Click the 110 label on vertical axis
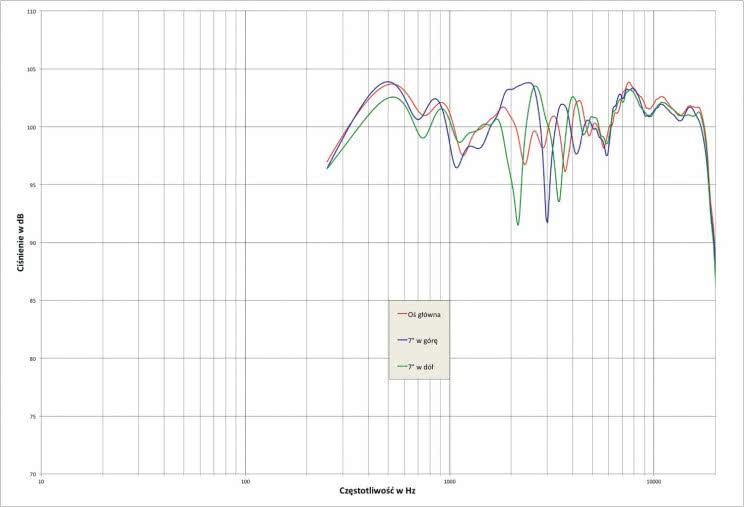Image resolution: width=744 pixels, height=507 pixels. pyautogui.click(x=31, y=12)
